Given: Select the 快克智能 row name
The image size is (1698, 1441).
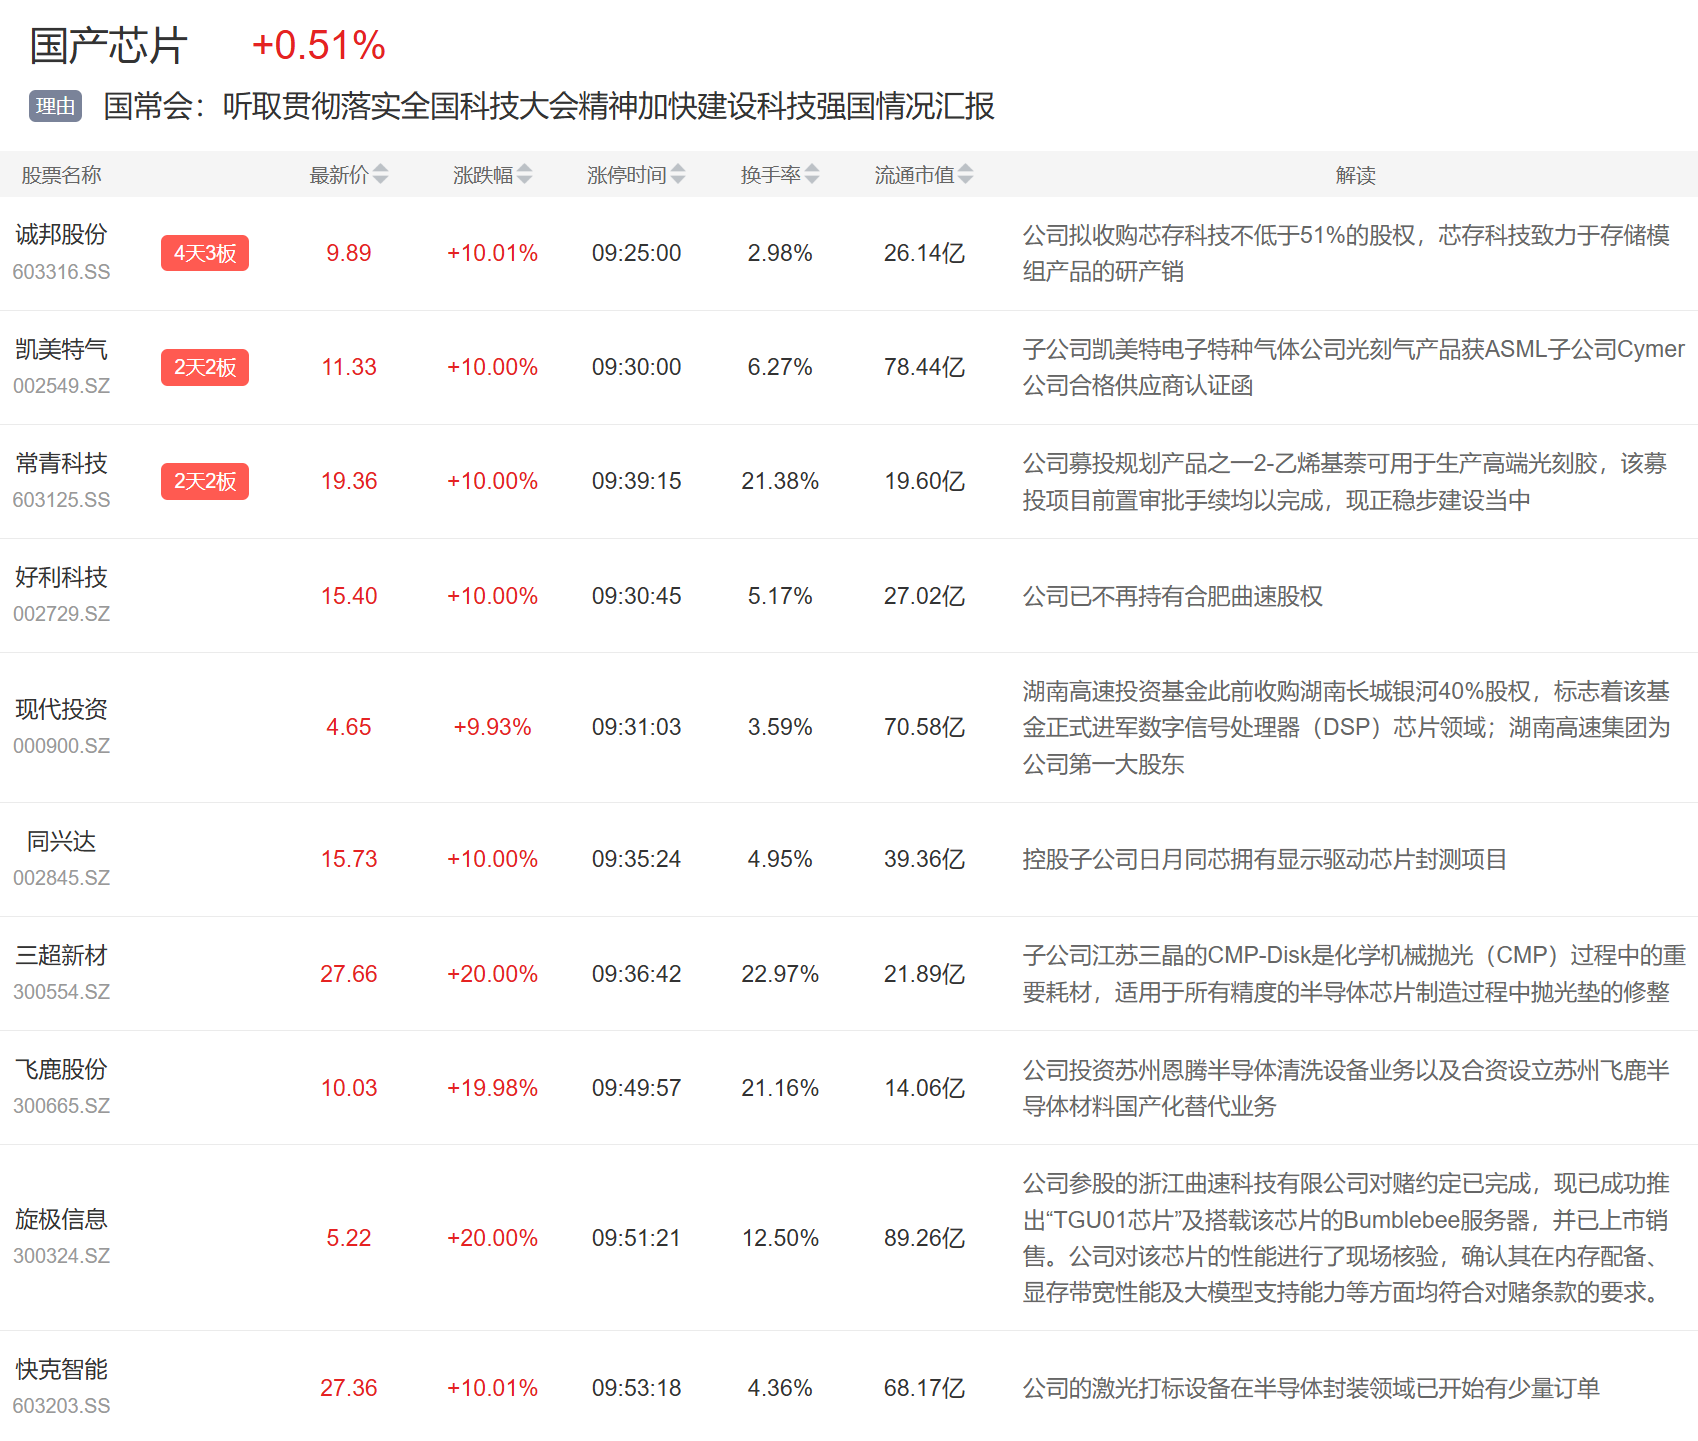Looking at the screenshot, I should point(61,1370).
